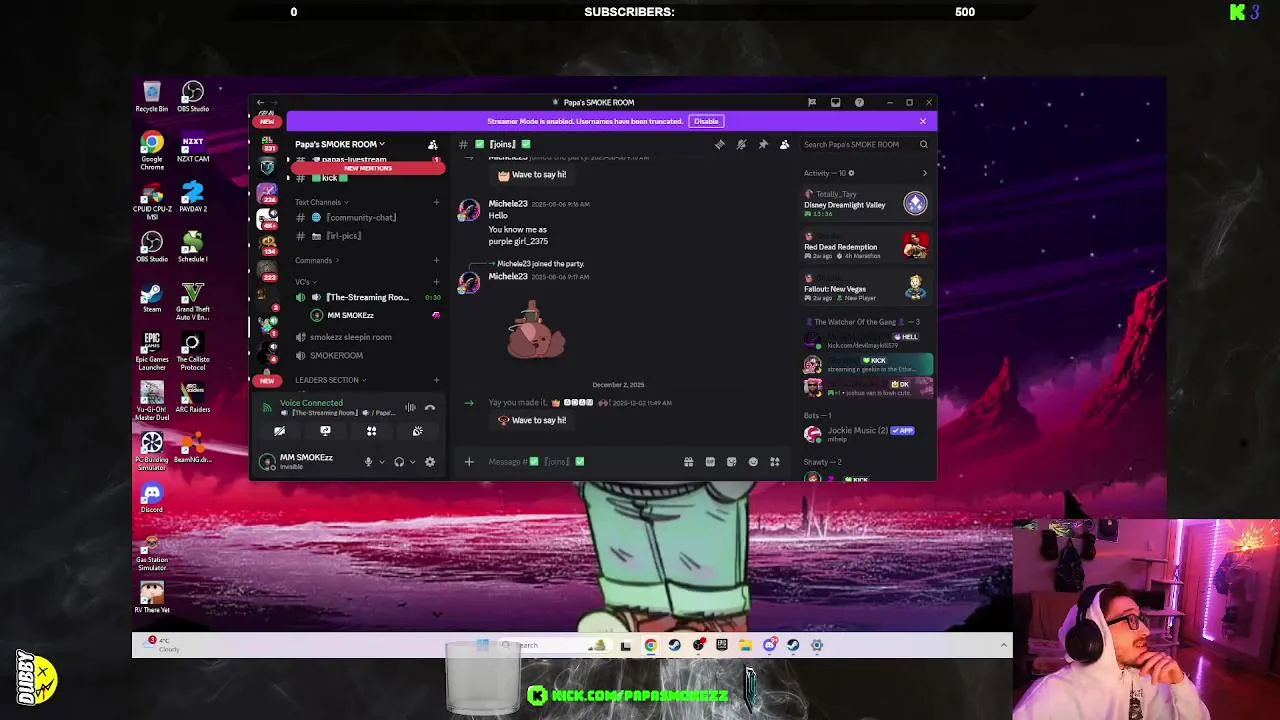
Task: Click the flag icon in Discord title bar
Action: point(812,102)
